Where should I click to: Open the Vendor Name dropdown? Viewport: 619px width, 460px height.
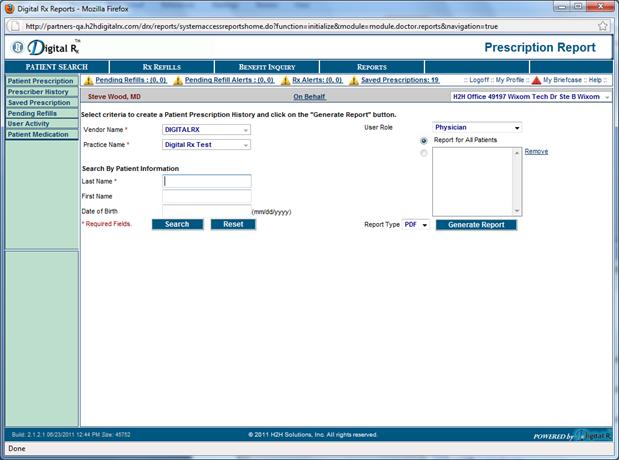click(x=206, y=129)
